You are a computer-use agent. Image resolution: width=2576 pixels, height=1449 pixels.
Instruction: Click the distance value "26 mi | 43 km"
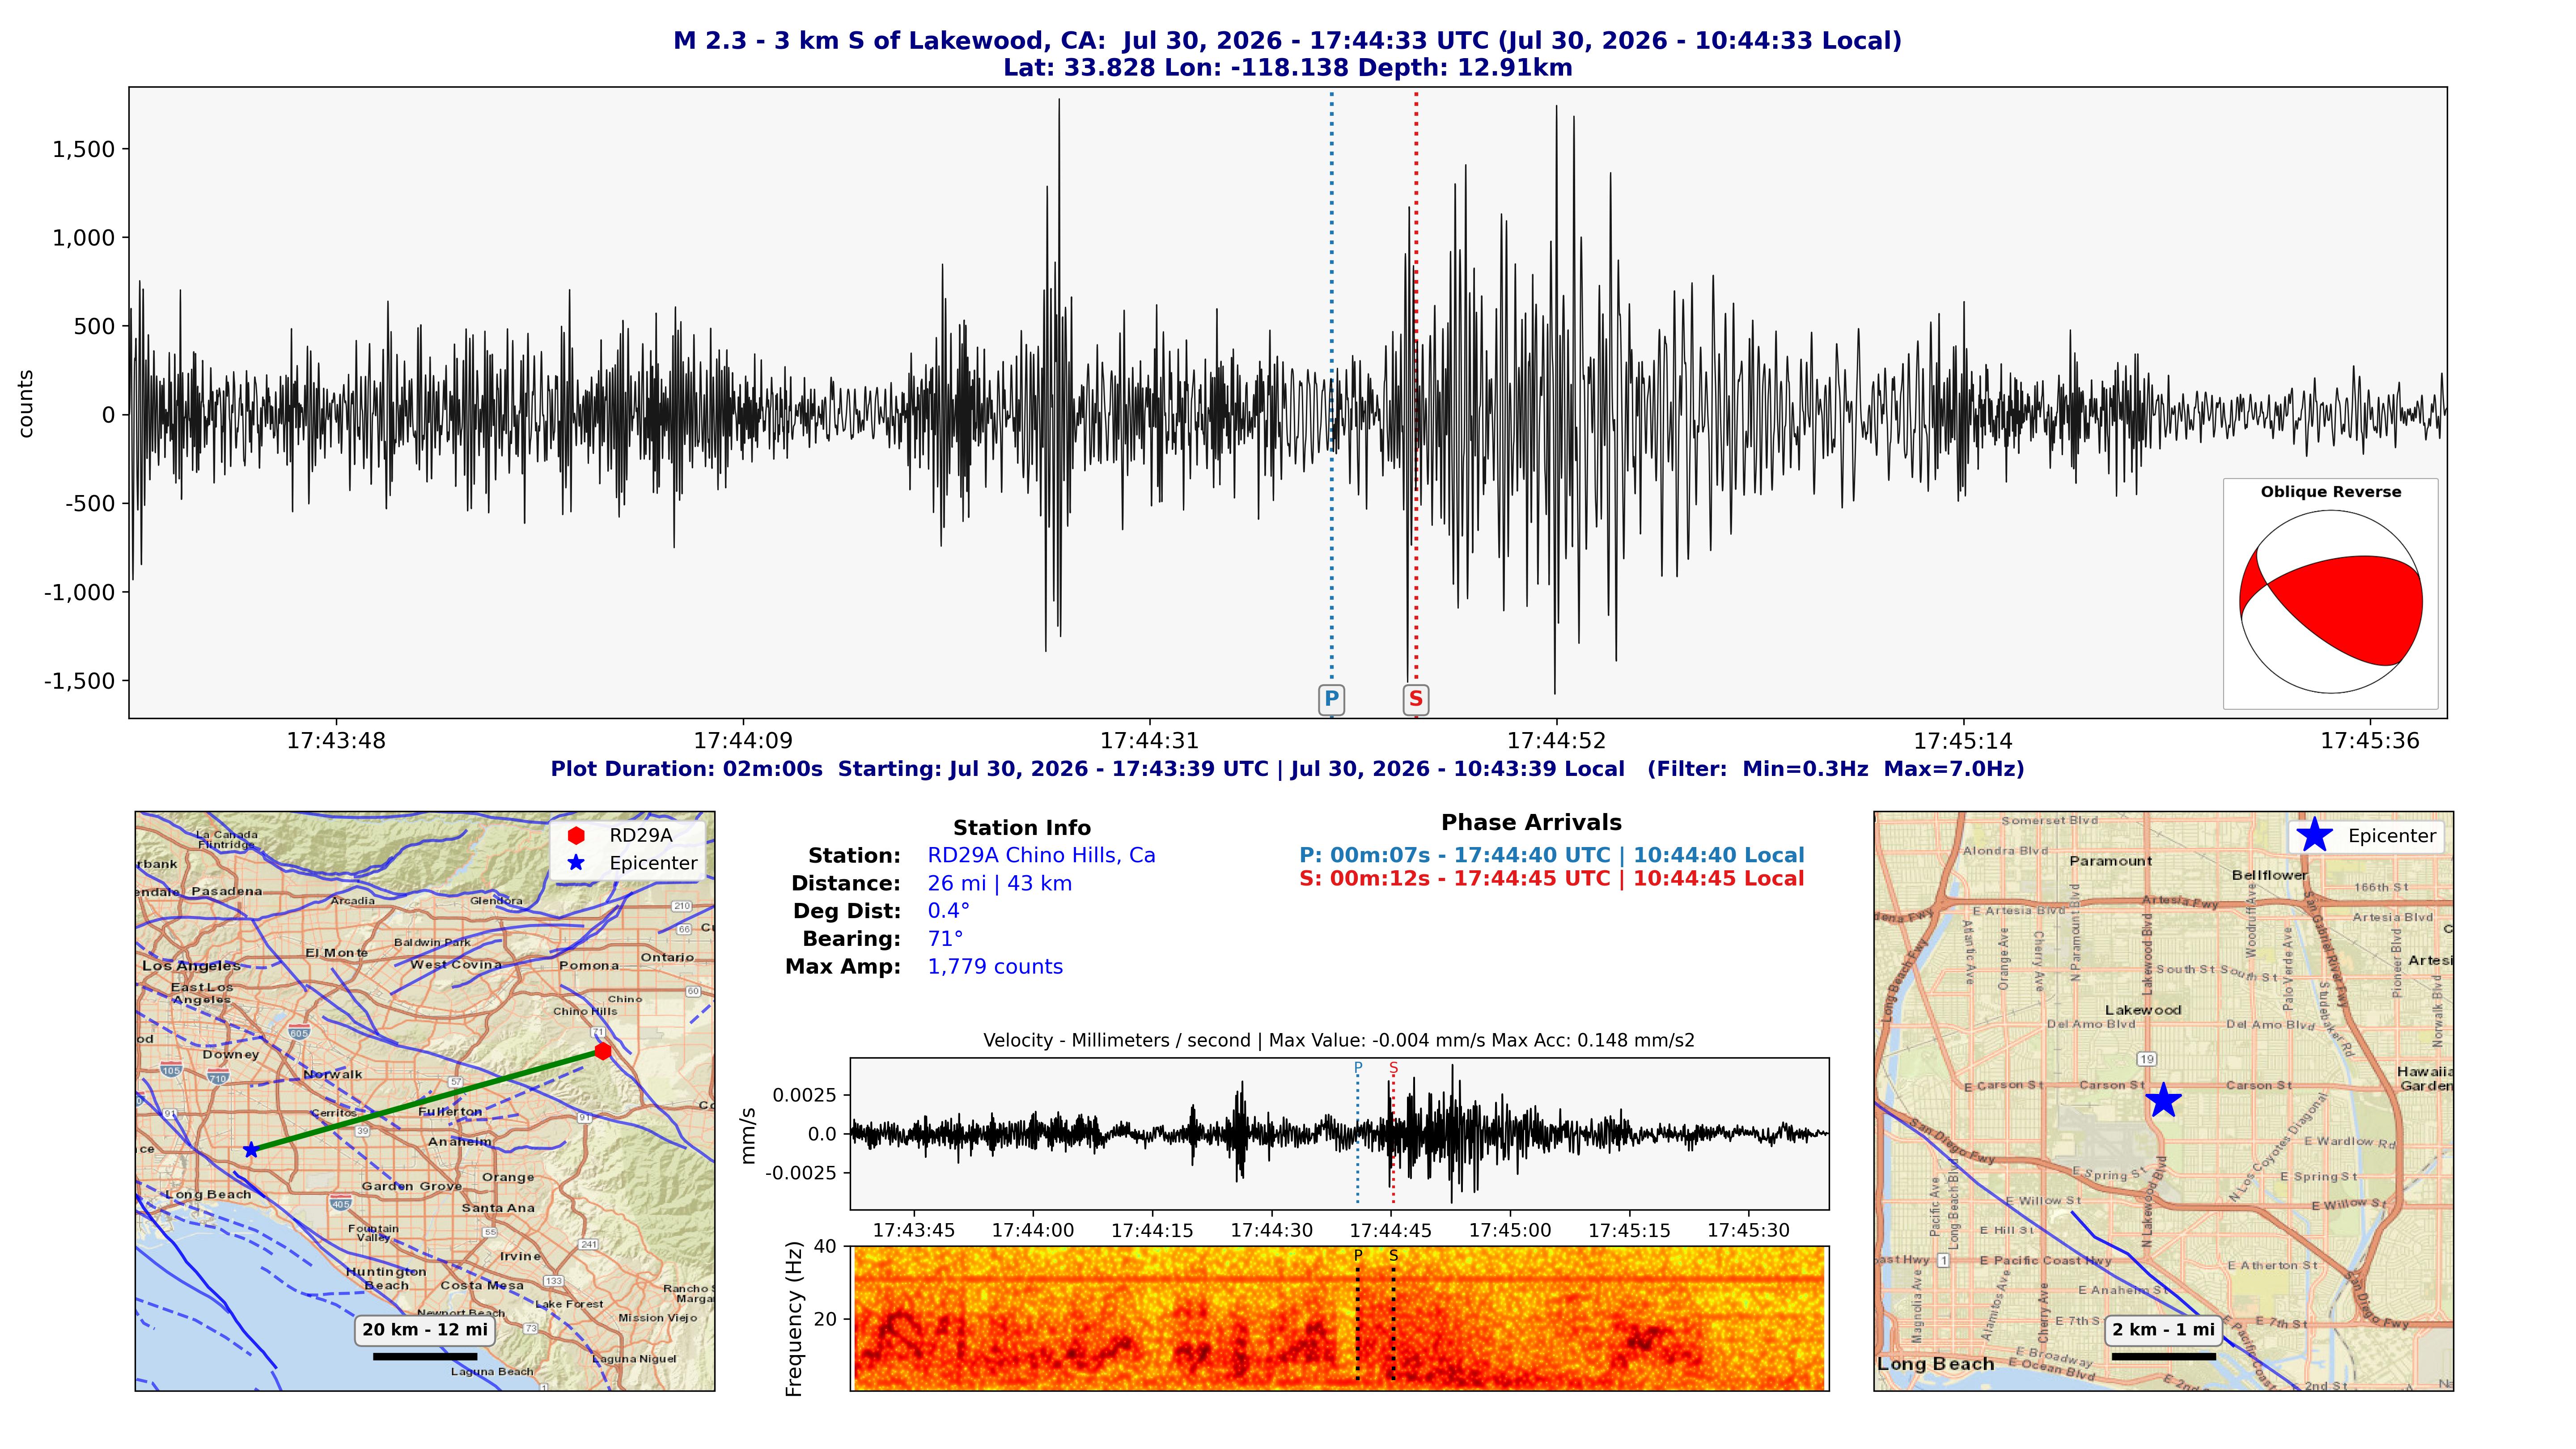[x=1000, y=884]
